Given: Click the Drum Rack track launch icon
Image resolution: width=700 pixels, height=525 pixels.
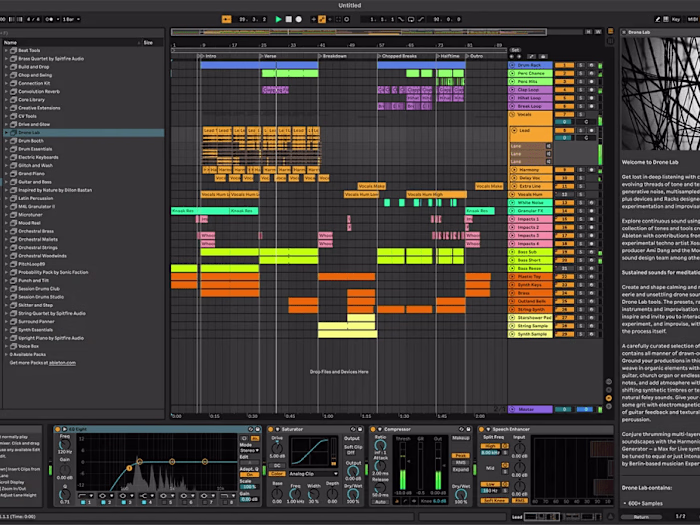Looking at the screenshot, I should tap(512, 65).
